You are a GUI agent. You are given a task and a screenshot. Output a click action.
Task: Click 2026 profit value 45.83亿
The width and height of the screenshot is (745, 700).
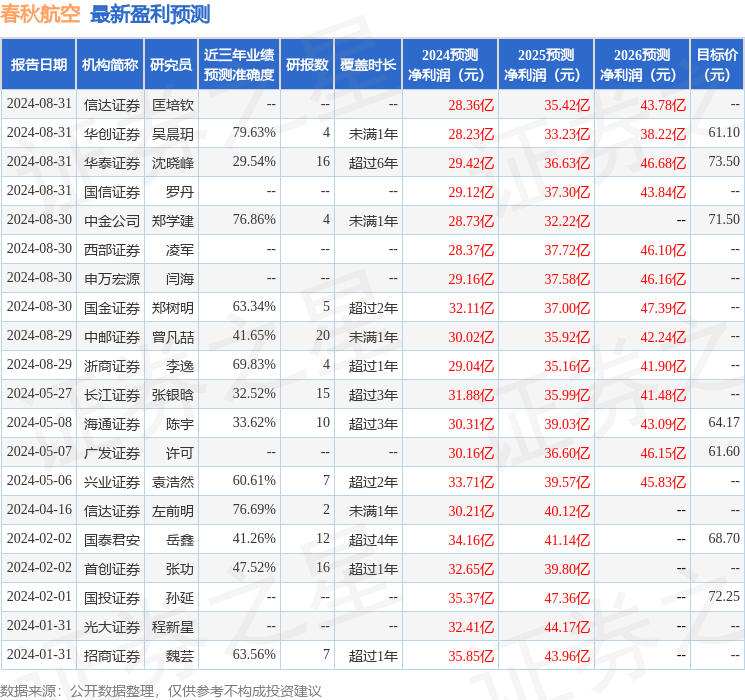[x=663, y=482]
